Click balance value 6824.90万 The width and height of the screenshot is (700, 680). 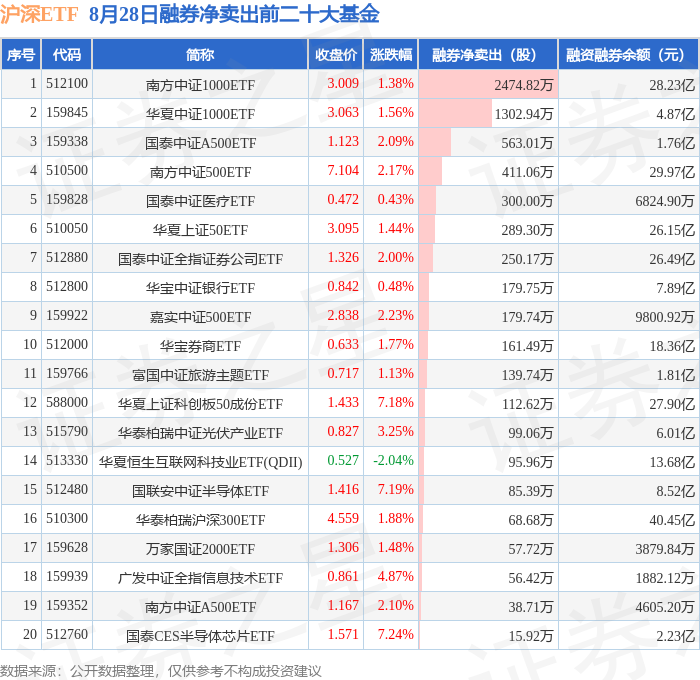tap(665, 201)
